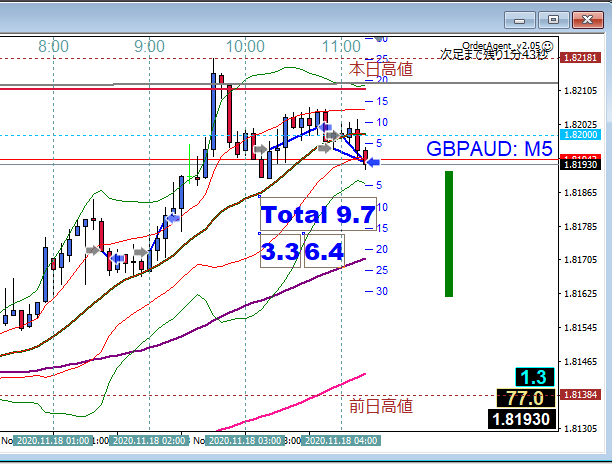Image resolution: width=612 pixels, height=464 pixels.
Task: Click the small black 1.81930 axis price tag
Action: pyautogui.click(x=580, y=164)
